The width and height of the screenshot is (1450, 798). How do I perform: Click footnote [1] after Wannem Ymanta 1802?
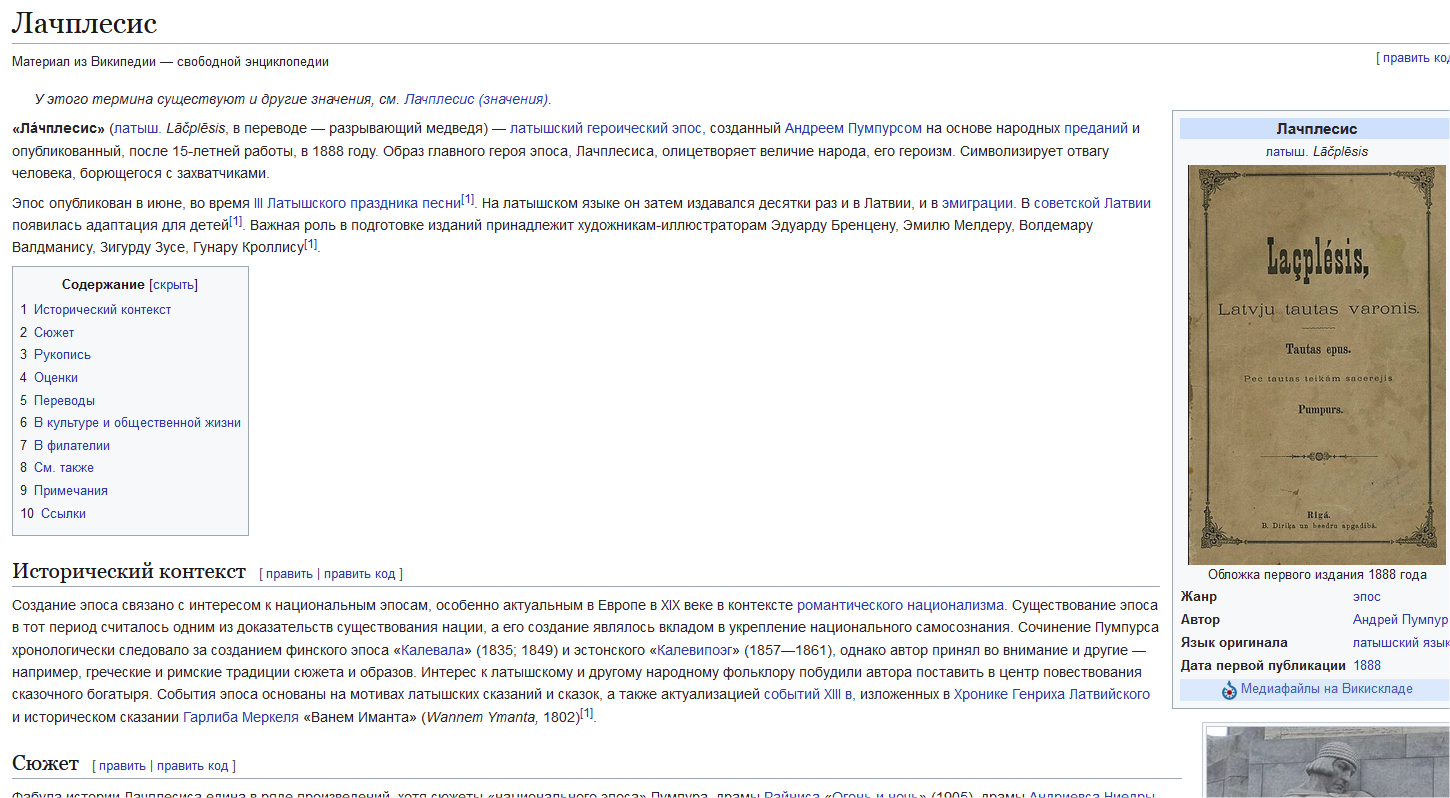[x=587, y=713]
